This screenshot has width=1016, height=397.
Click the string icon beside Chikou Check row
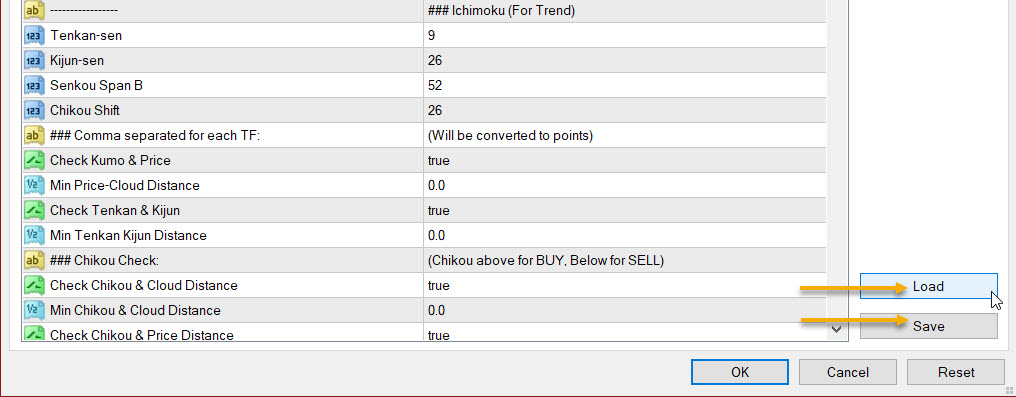(34, 260)
